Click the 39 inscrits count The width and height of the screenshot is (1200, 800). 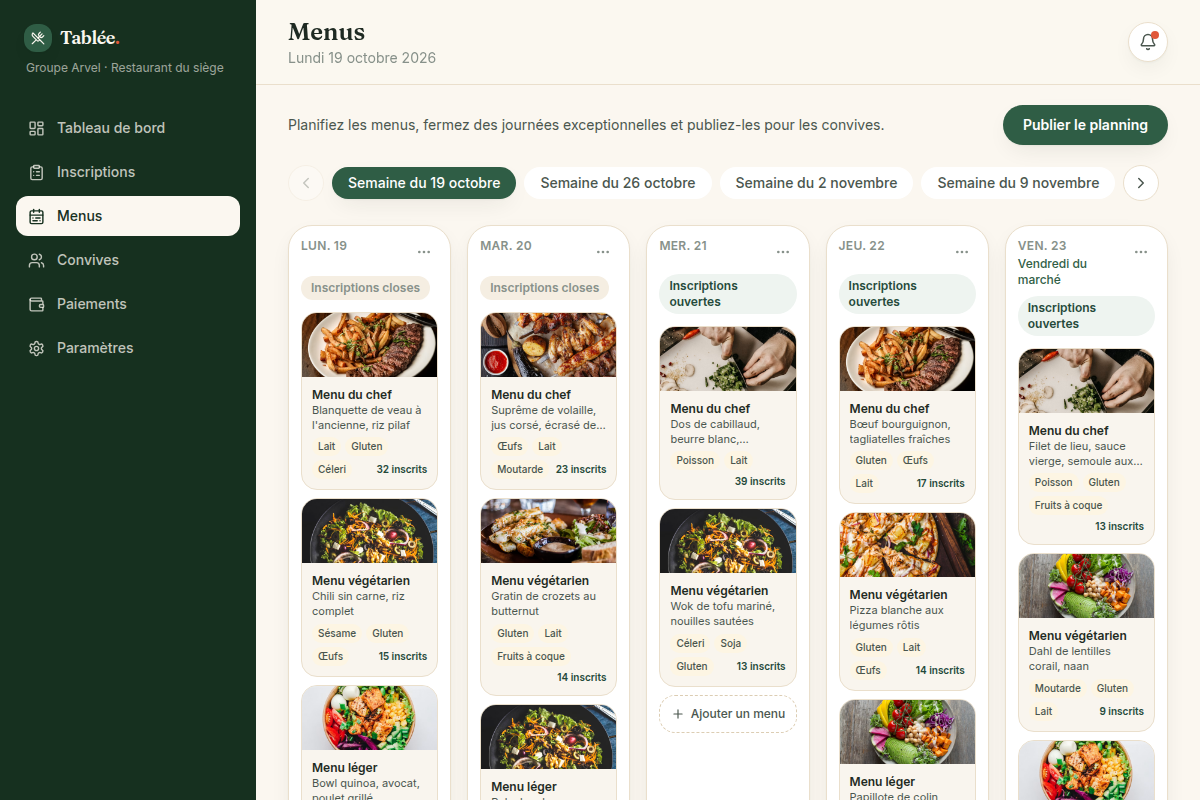(x=760, y=482)
